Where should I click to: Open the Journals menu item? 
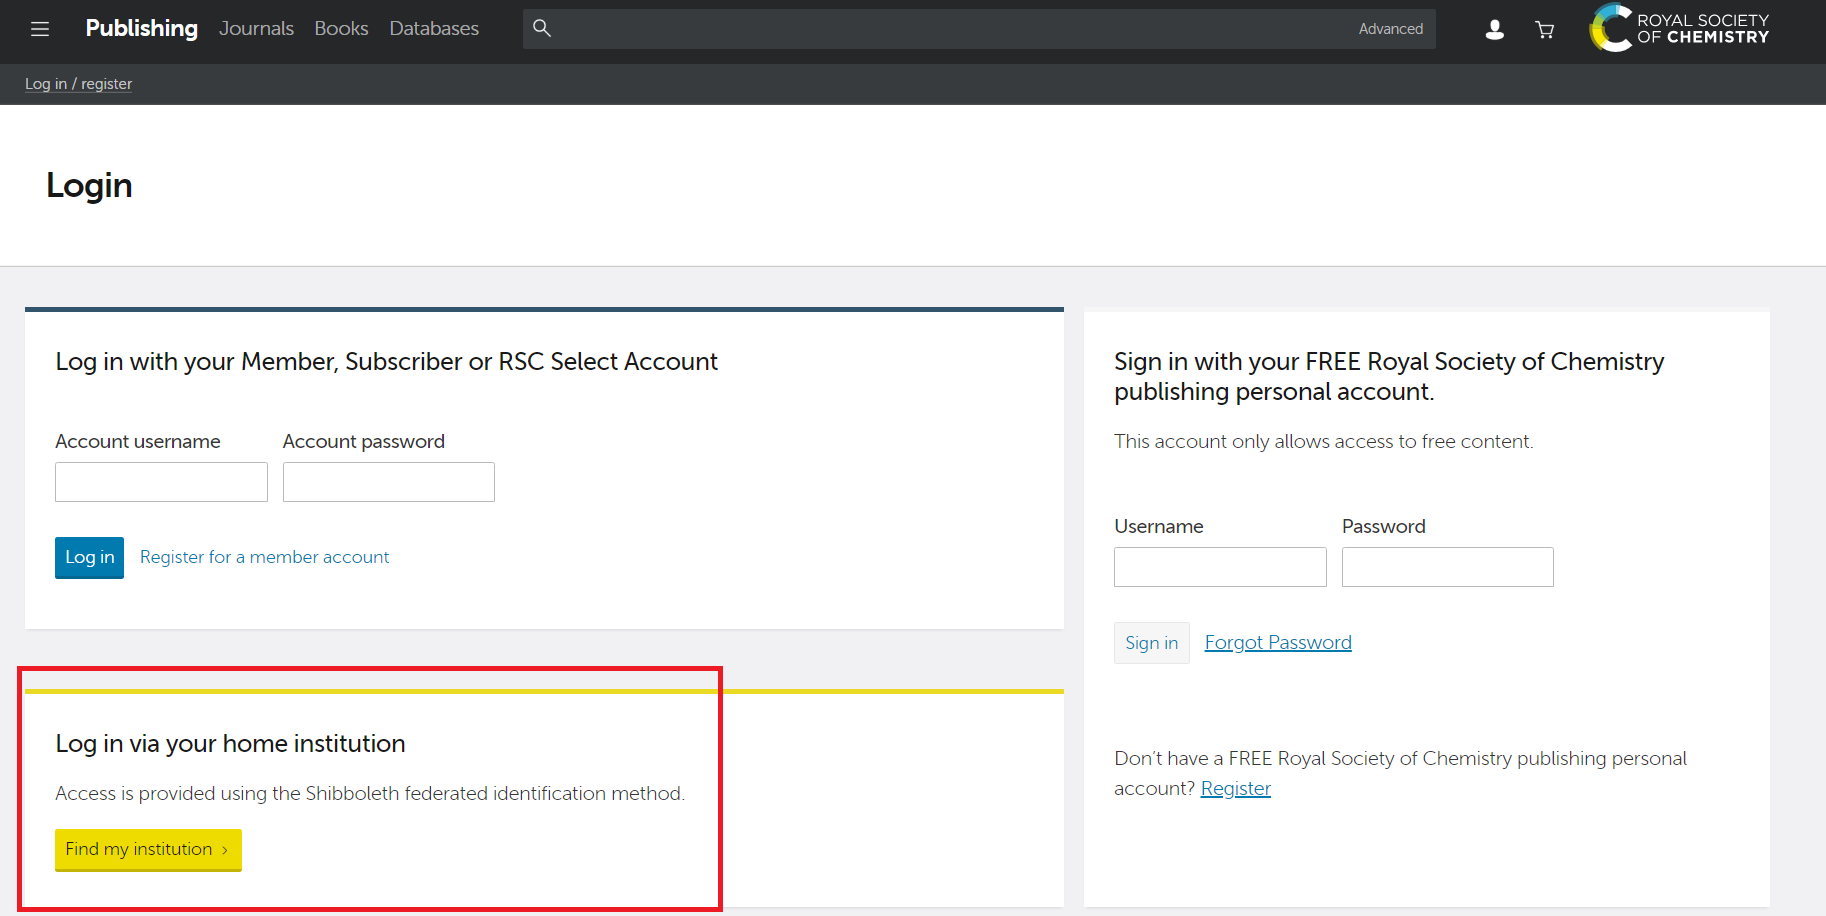point(256,28)
